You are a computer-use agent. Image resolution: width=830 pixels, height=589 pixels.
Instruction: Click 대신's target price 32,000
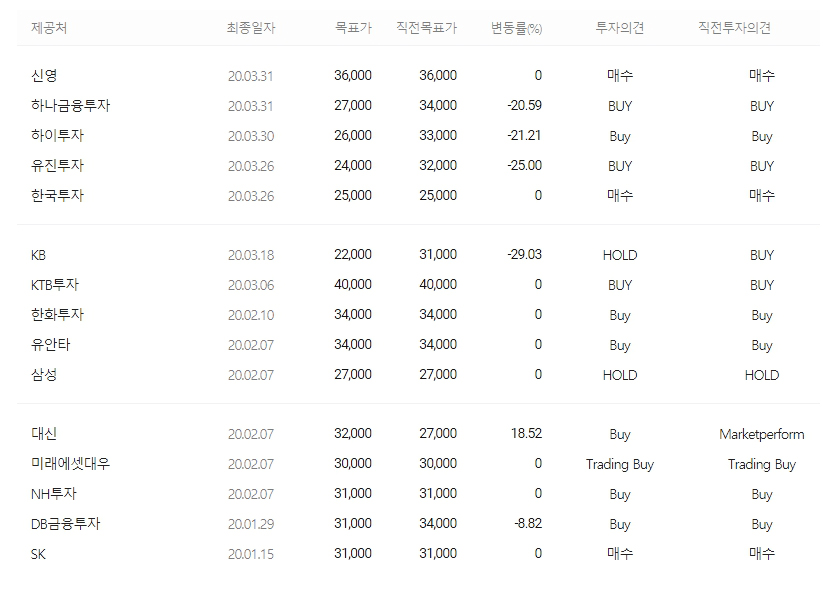(x=353, y=433)
